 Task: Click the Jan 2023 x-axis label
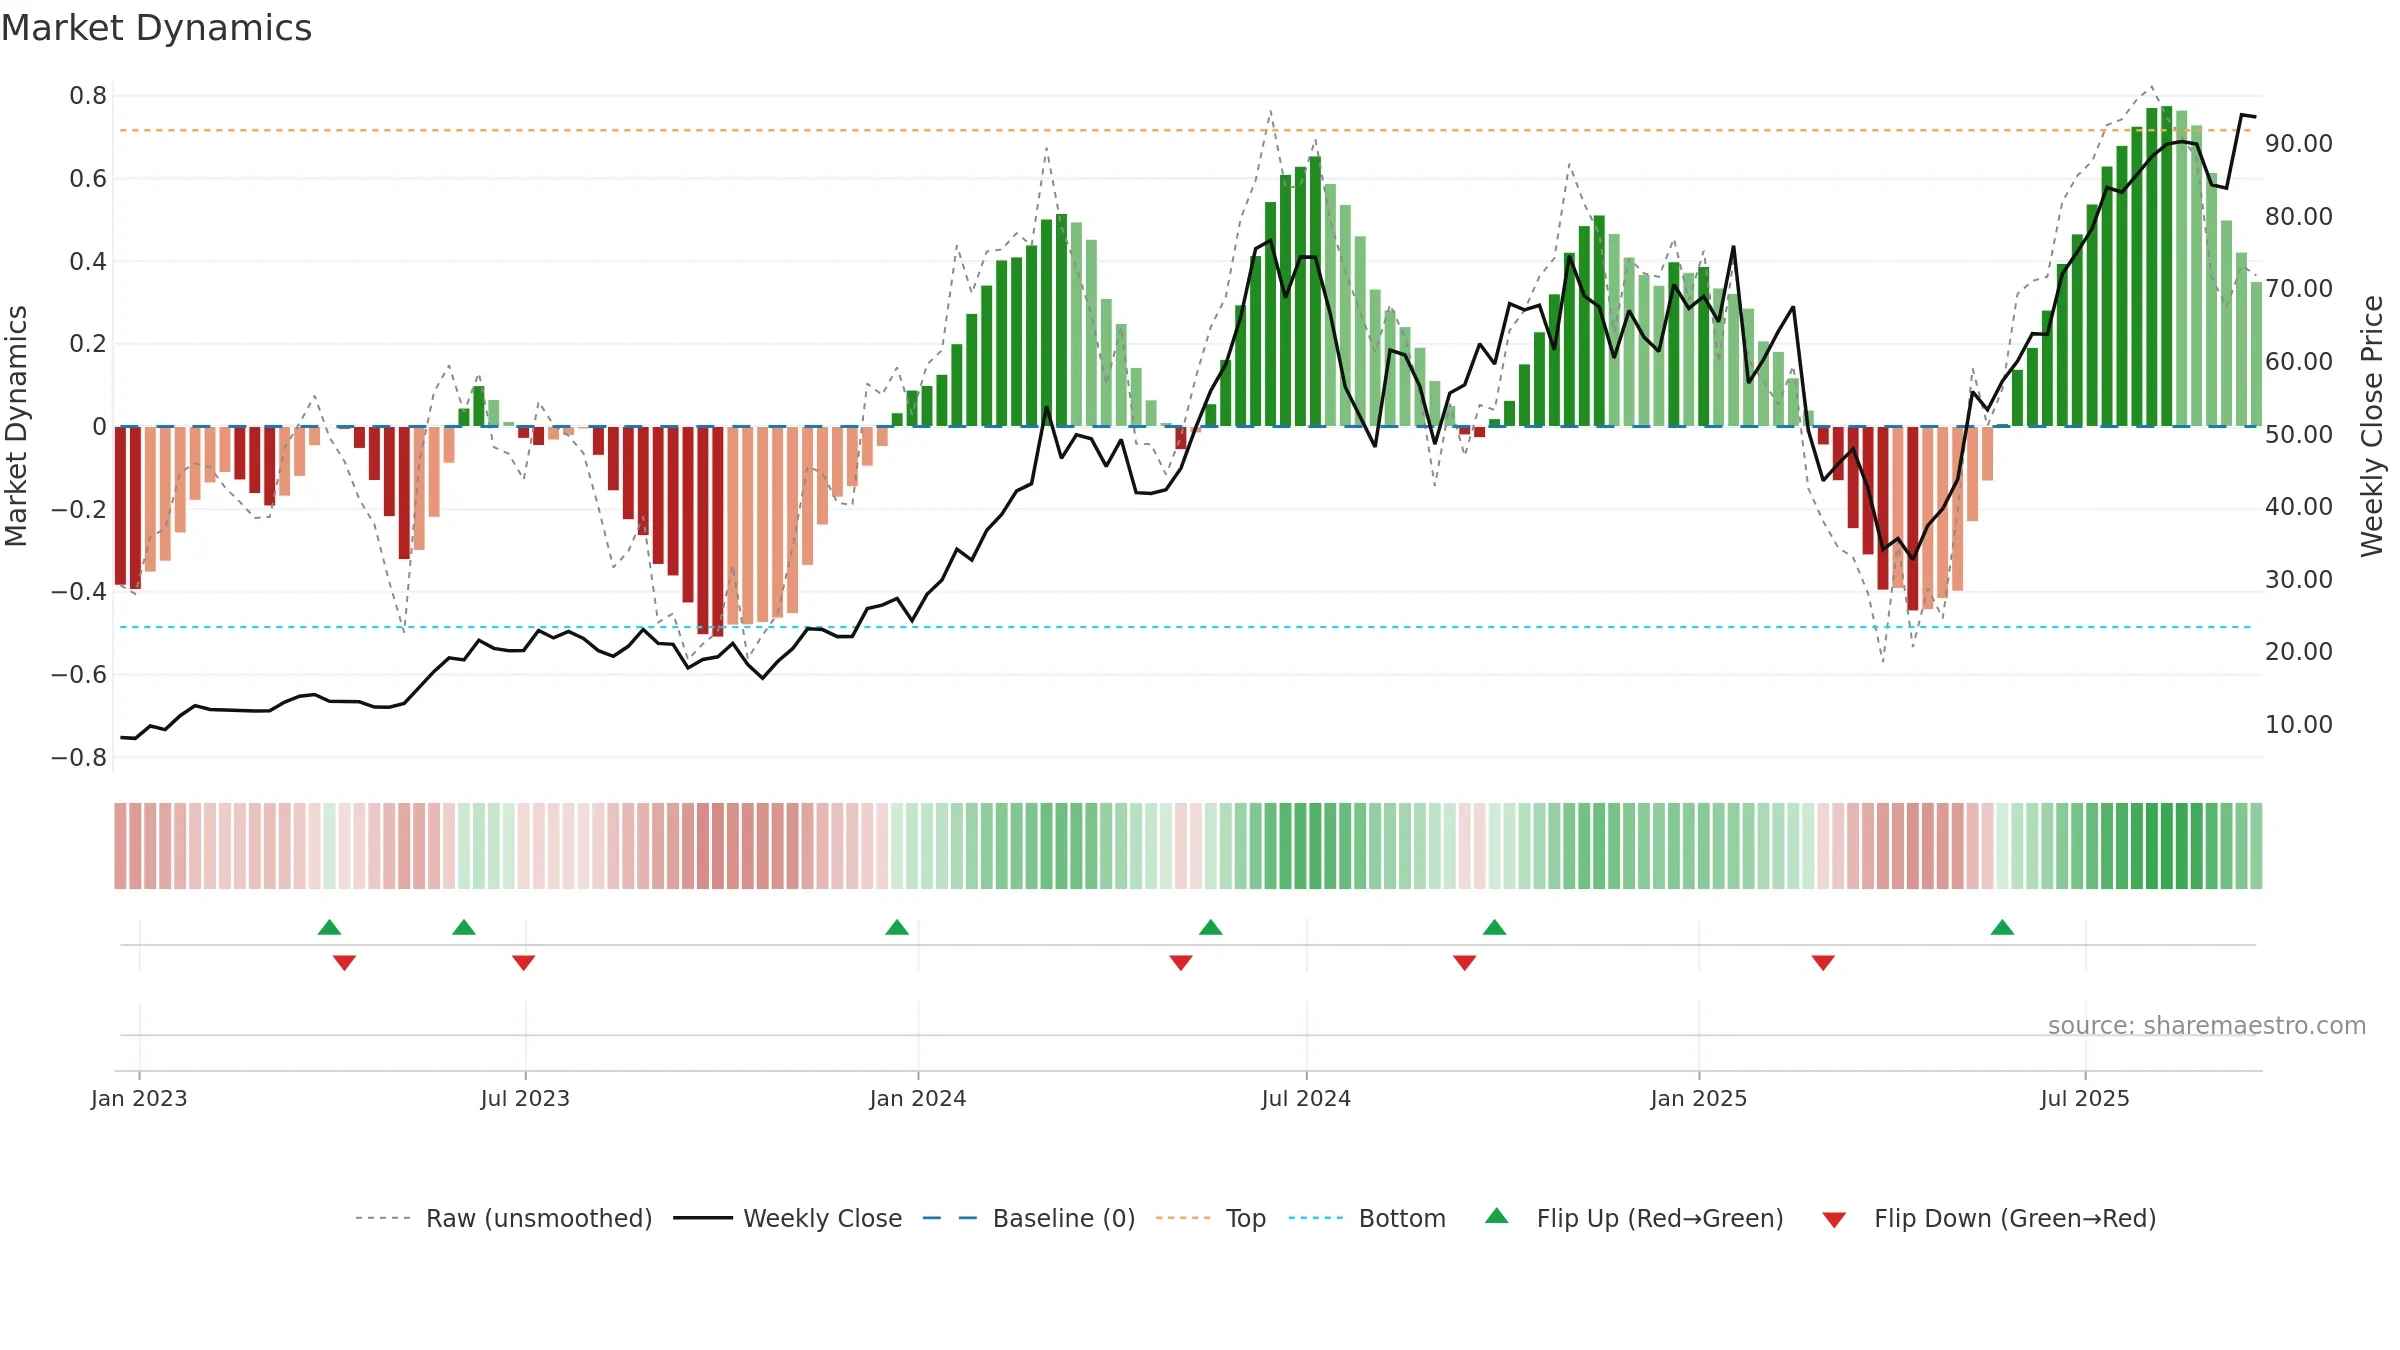pyautogui.click(x=139, y=1098)
